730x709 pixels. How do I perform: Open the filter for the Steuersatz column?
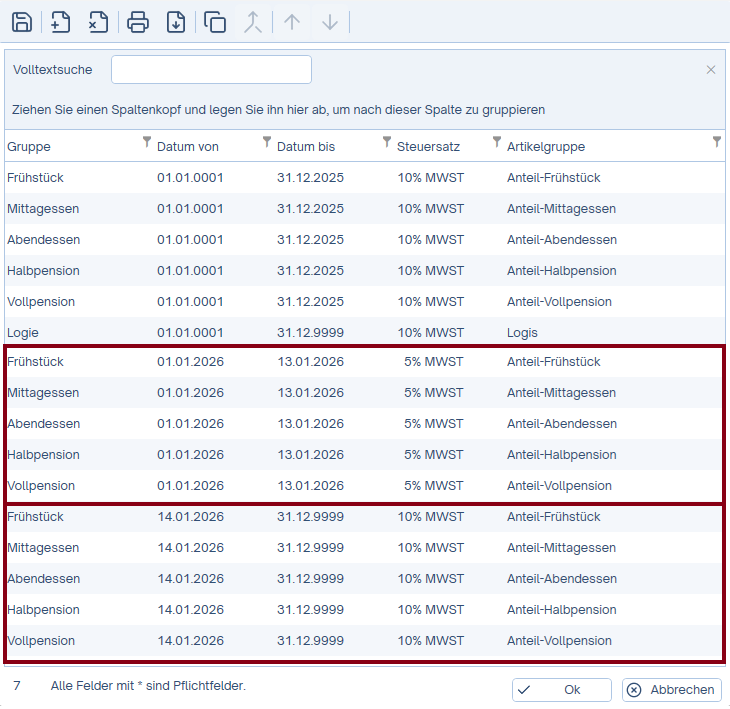(x=497, y=142)
